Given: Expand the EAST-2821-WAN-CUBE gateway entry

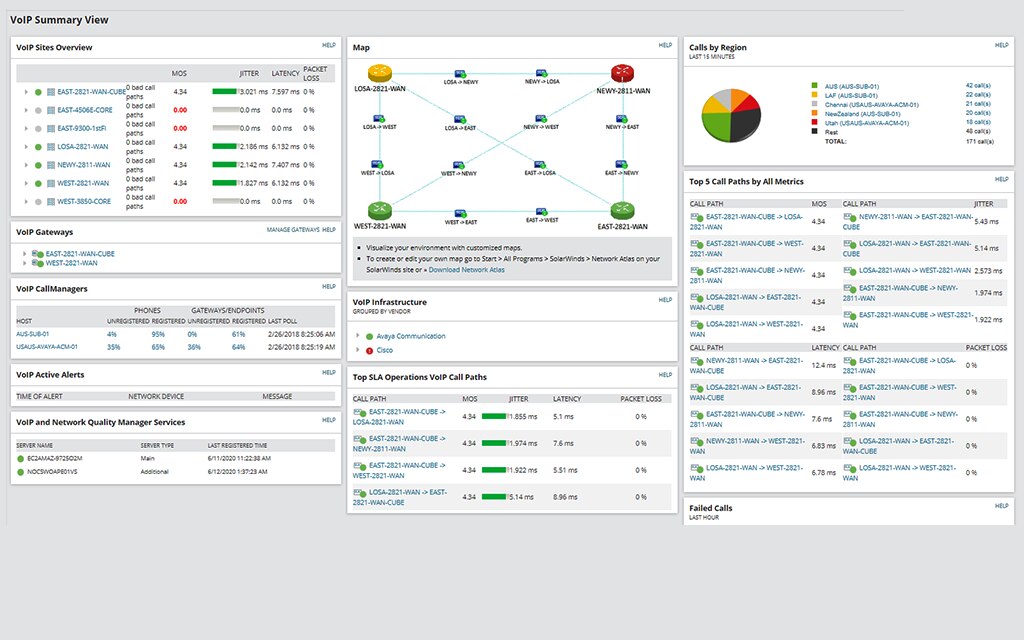Looking at the screenshot, I should pyautogui.click(x=25, y=254).
